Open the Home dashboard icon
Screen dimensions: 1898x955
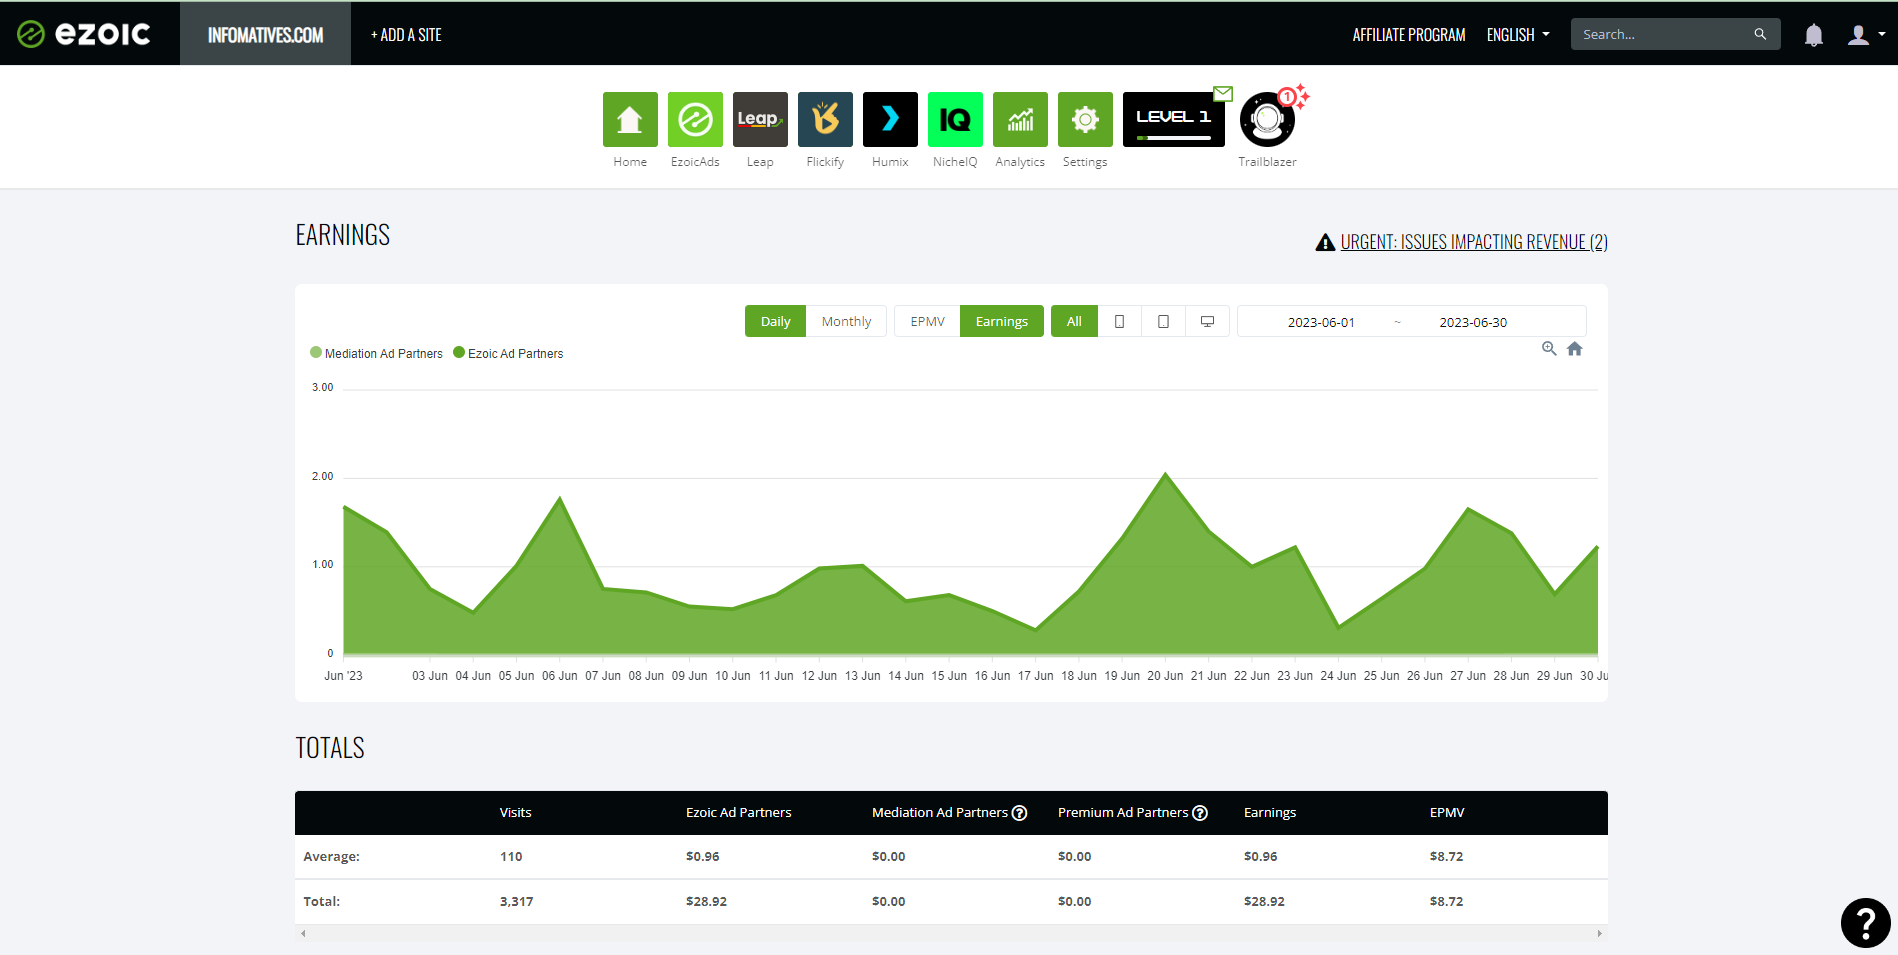point(630,119)
